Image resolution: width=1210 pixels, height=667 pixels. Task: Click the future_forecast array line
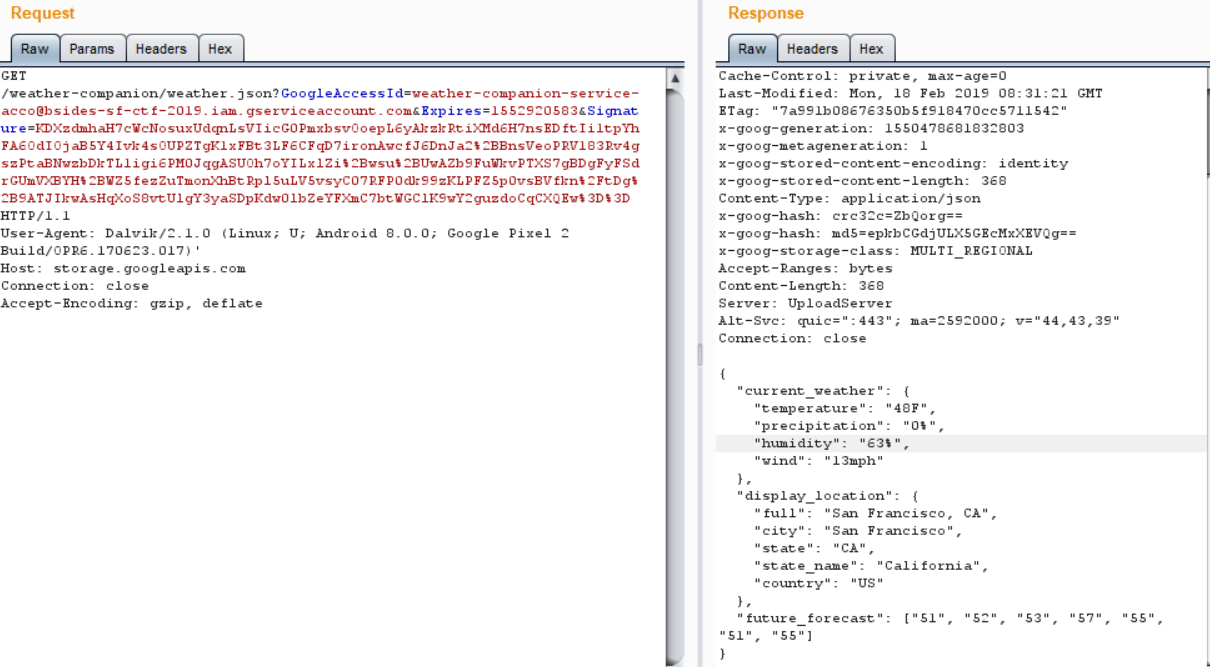click(940, 618)
